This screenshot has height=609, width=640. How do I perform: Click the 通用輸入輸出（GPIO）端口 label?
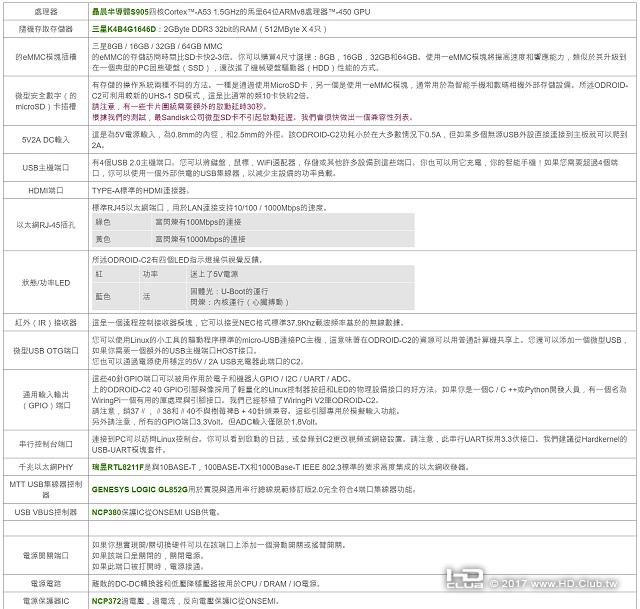point(46,400)
